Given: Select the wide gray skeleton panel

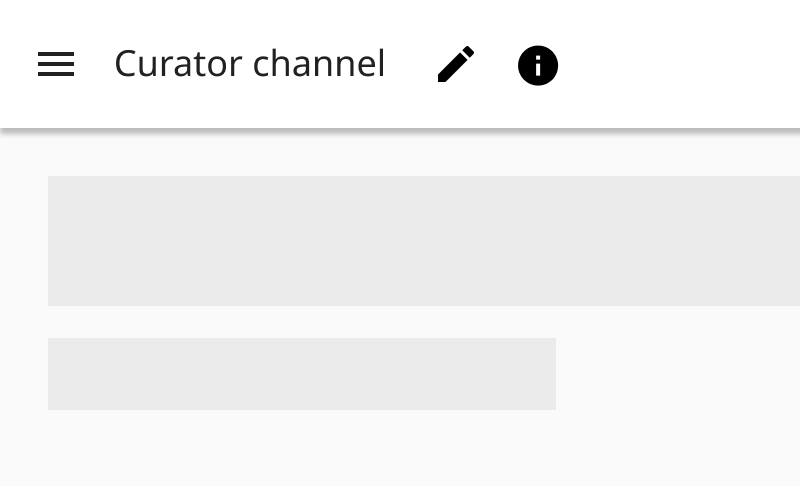Looking at the screenshot, I should click(x=424, y=241).
